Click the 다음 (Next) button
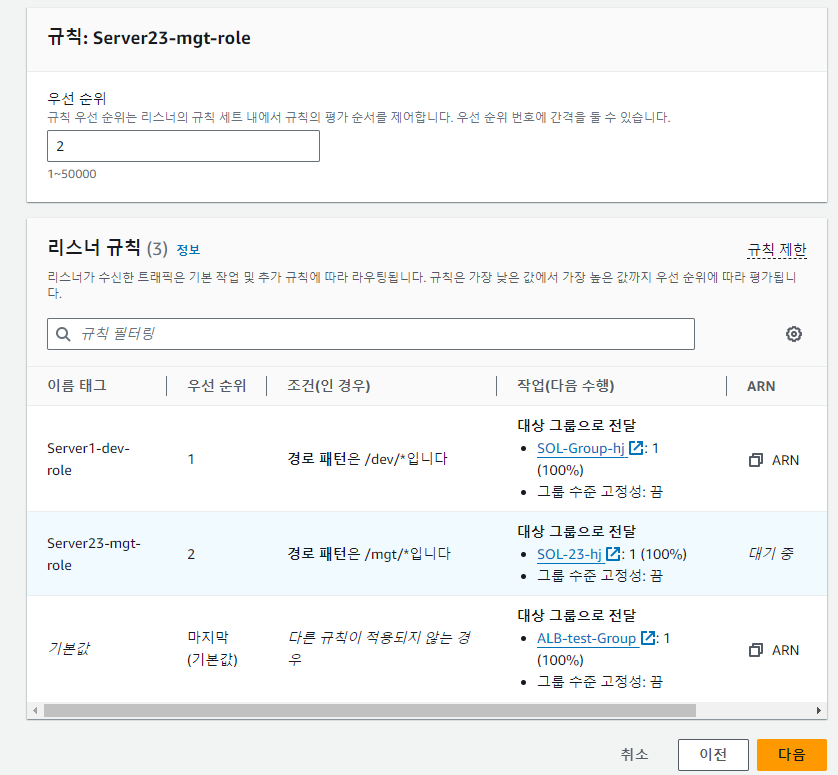 792,755
